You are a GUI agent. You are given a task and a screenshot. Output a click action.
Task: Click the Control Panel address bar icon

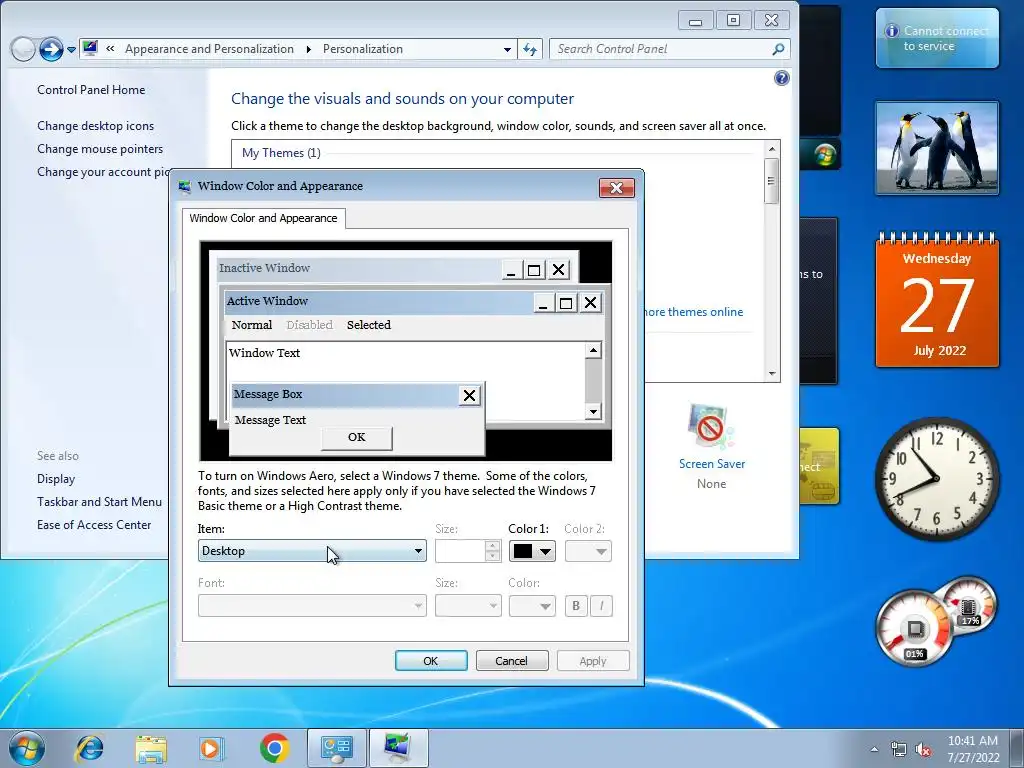90,48
